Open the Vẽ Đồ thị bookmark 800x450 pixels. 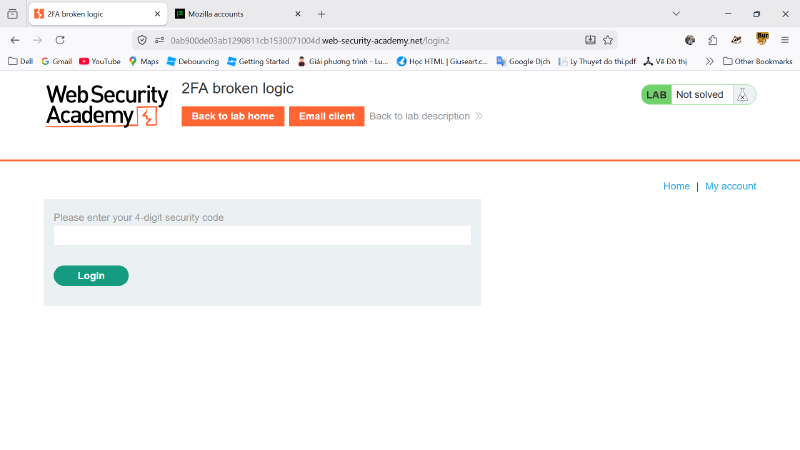pos(665,61)
